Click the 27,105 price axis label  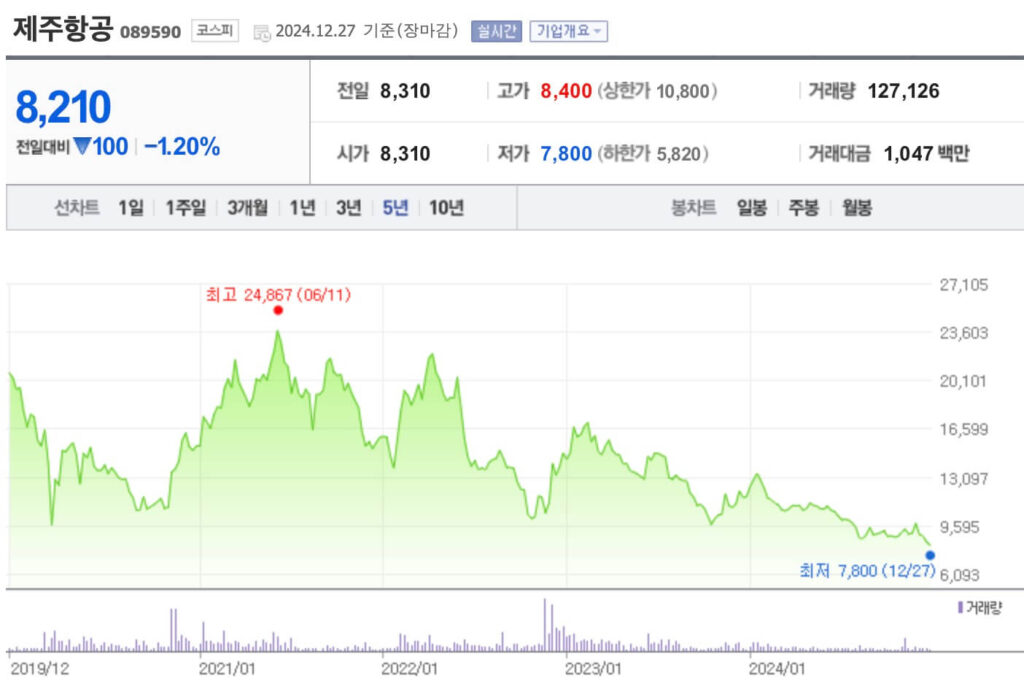963,285
